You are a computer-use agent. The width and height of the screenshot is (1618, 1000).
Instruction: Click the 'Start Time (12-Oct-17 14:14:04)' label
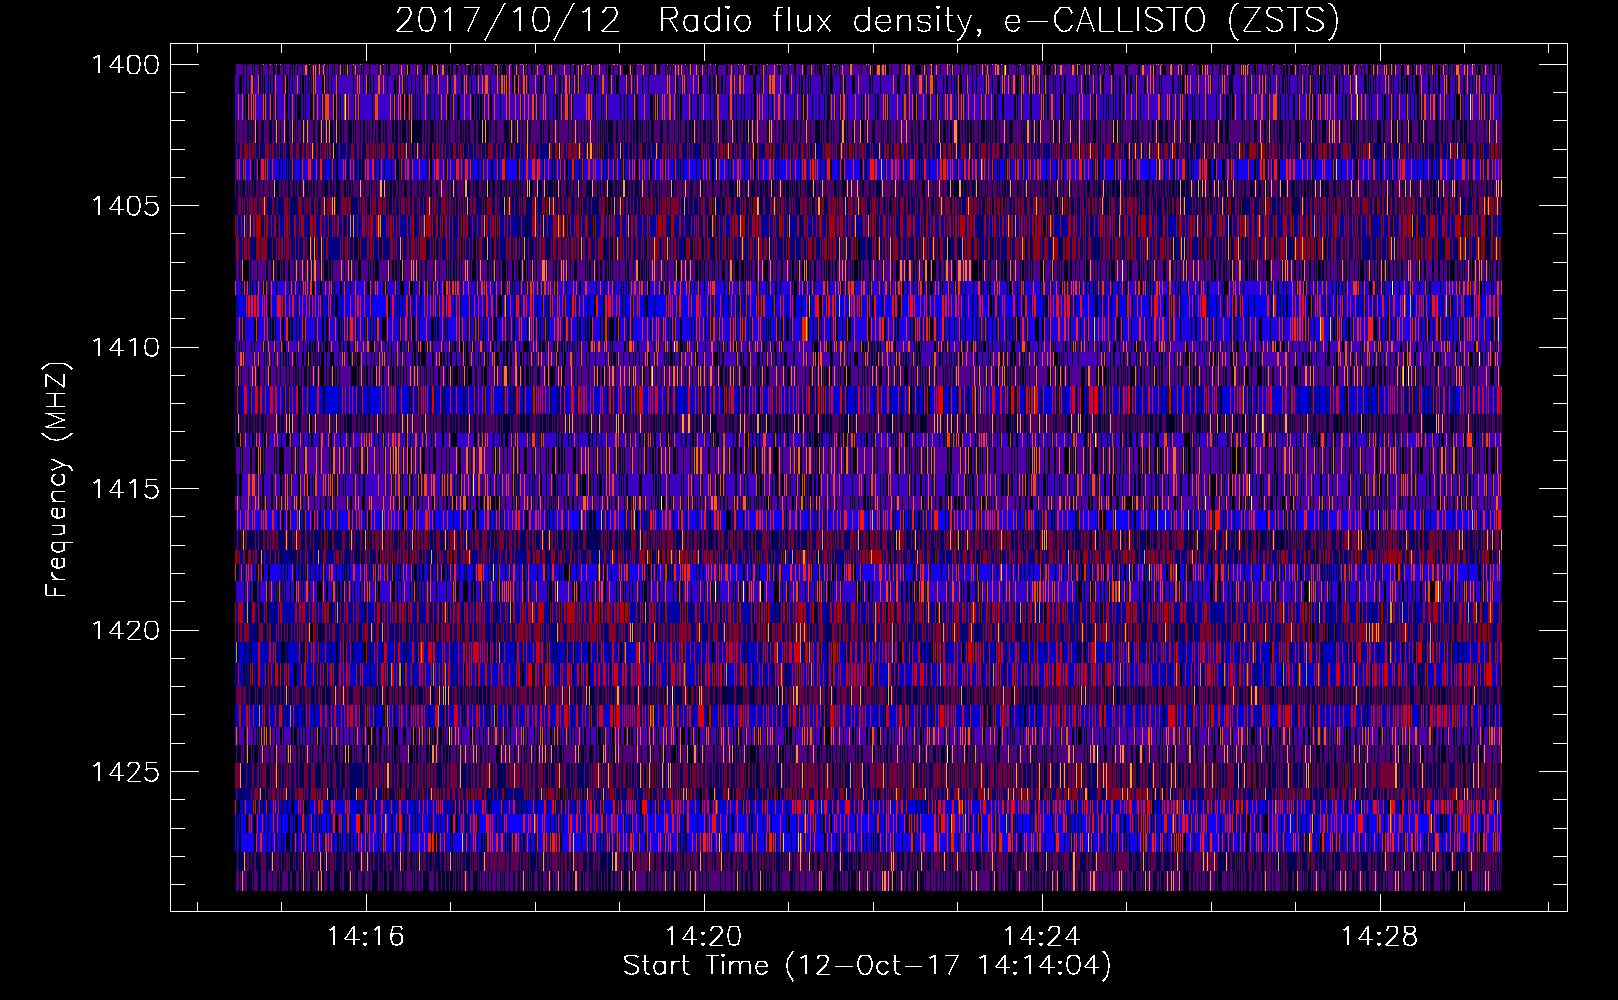(867, 966)
